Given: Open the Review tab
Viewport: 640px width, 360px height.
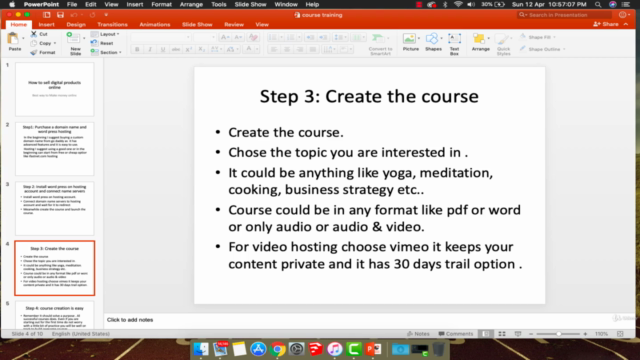Looking at the screenshot, I should [x=234, y=24].
